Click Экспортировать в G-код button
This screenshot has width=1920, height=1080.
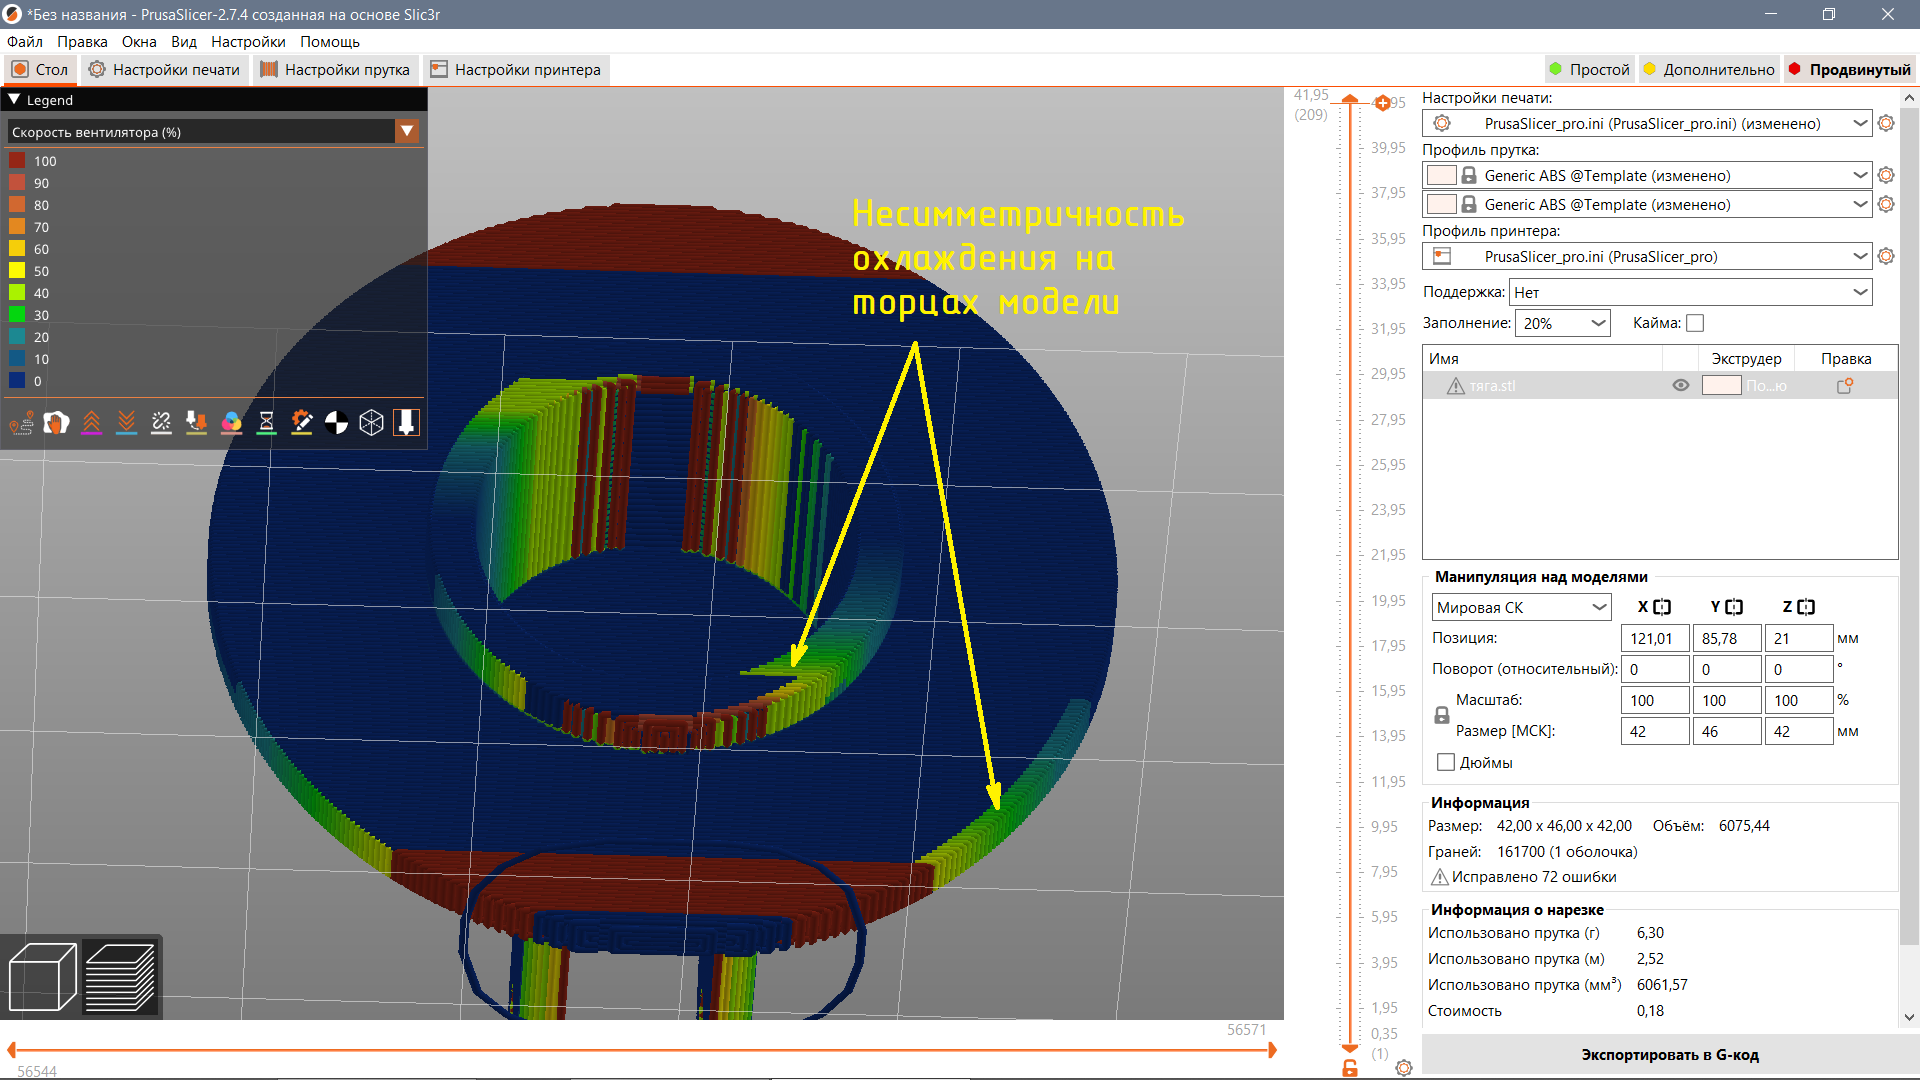[x=1669, y=1054]
